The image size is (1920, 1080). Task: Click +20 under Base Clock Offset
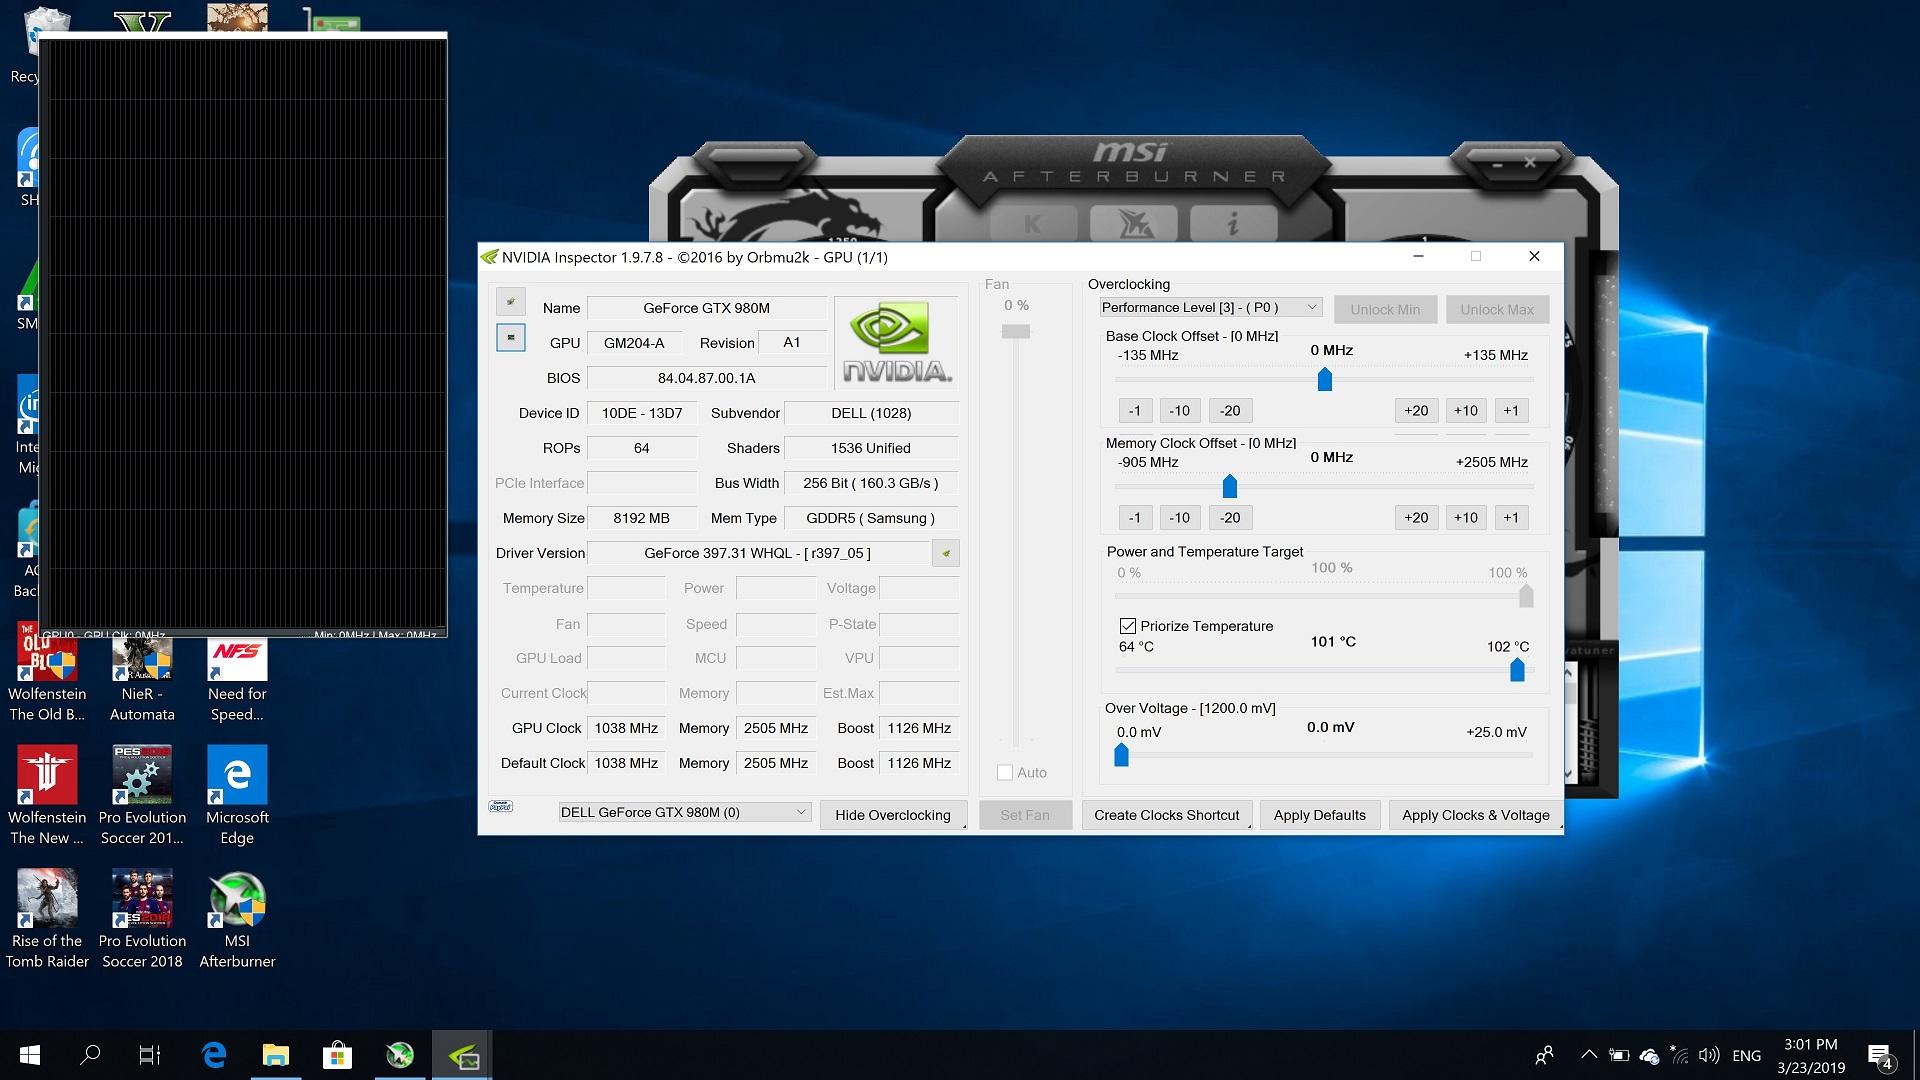1416,410
